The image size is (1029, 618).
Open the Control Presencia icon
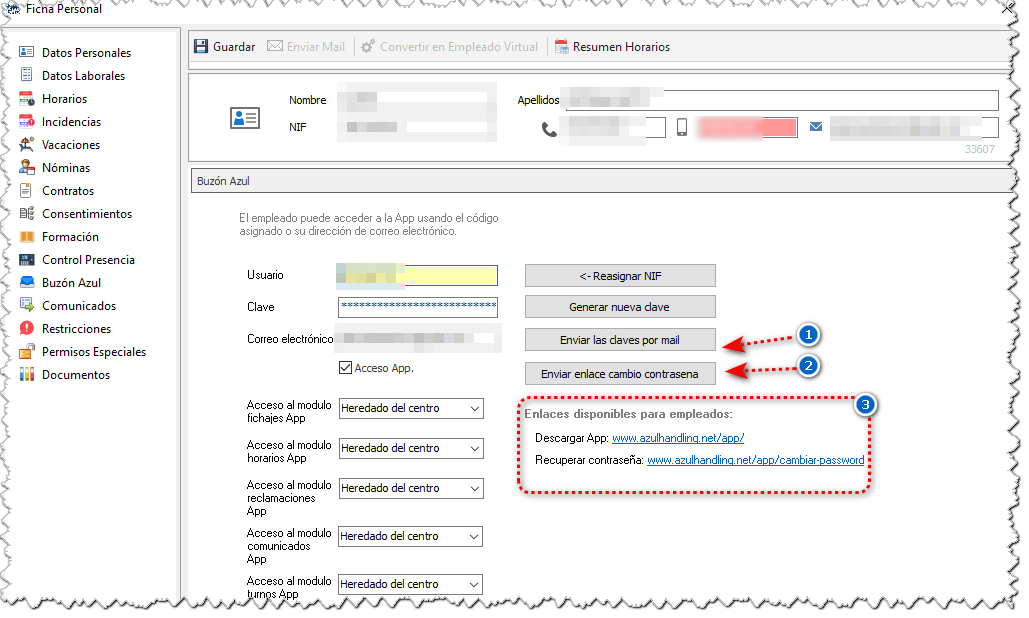(x=27, y=259)
